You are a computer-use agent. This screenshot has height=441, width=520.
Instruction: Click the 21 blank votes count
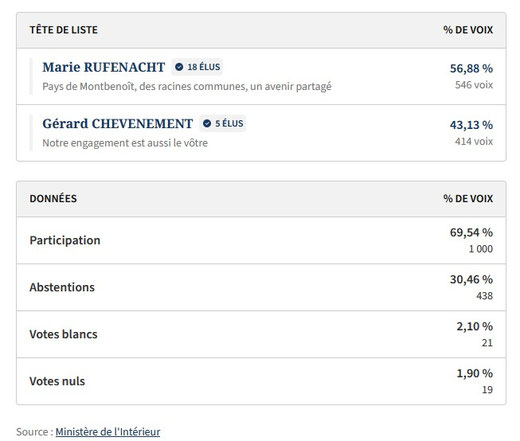click(x=487, y=343)
